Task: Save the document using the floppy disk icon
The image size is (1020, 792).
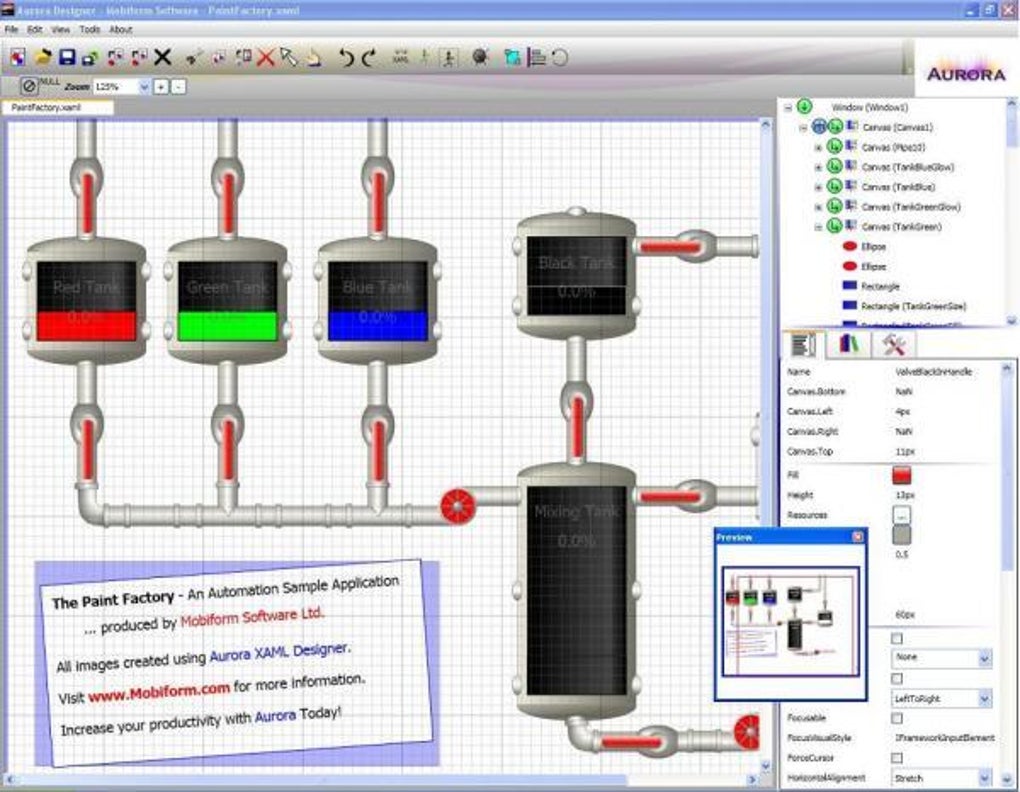Action: [67, 57]
